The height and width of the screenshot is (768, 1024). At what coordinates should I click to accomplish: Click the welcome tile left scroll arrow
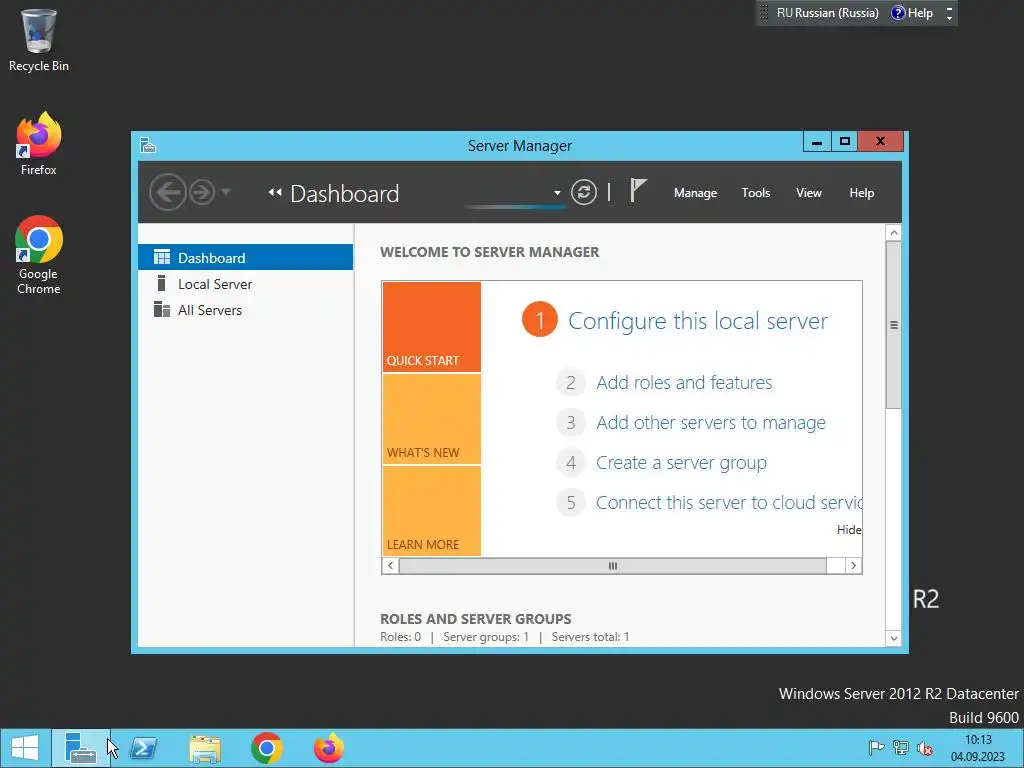click(x=391, y=566)
